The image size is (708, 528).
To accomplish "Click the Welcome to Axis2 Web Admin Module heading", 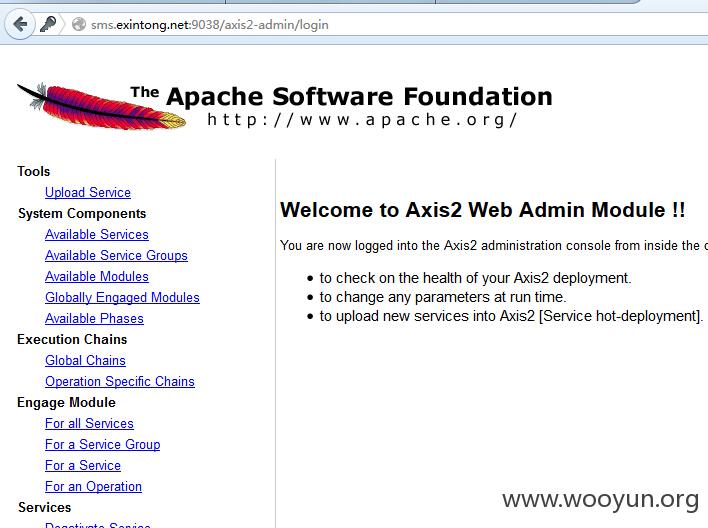I will pyautogui.click(x=482, y=210).
